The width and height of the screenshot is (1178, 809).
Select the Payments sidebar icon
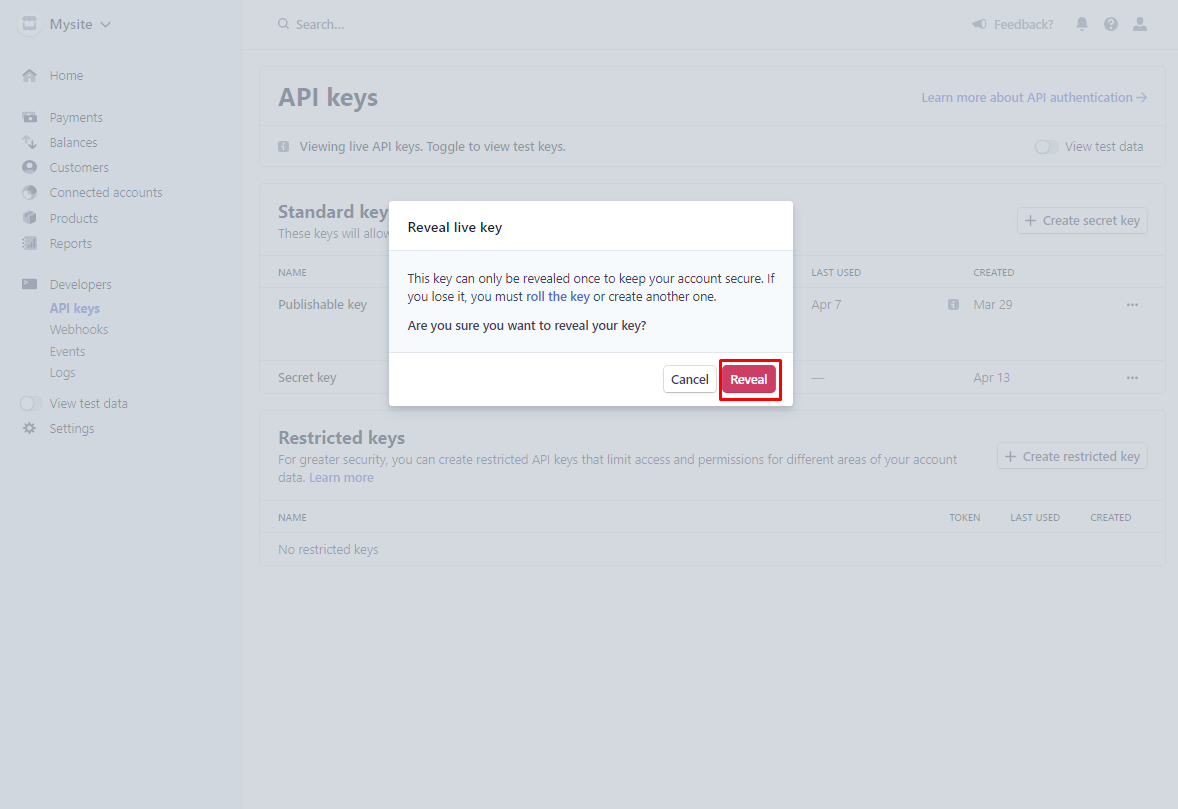click(30, 117)
